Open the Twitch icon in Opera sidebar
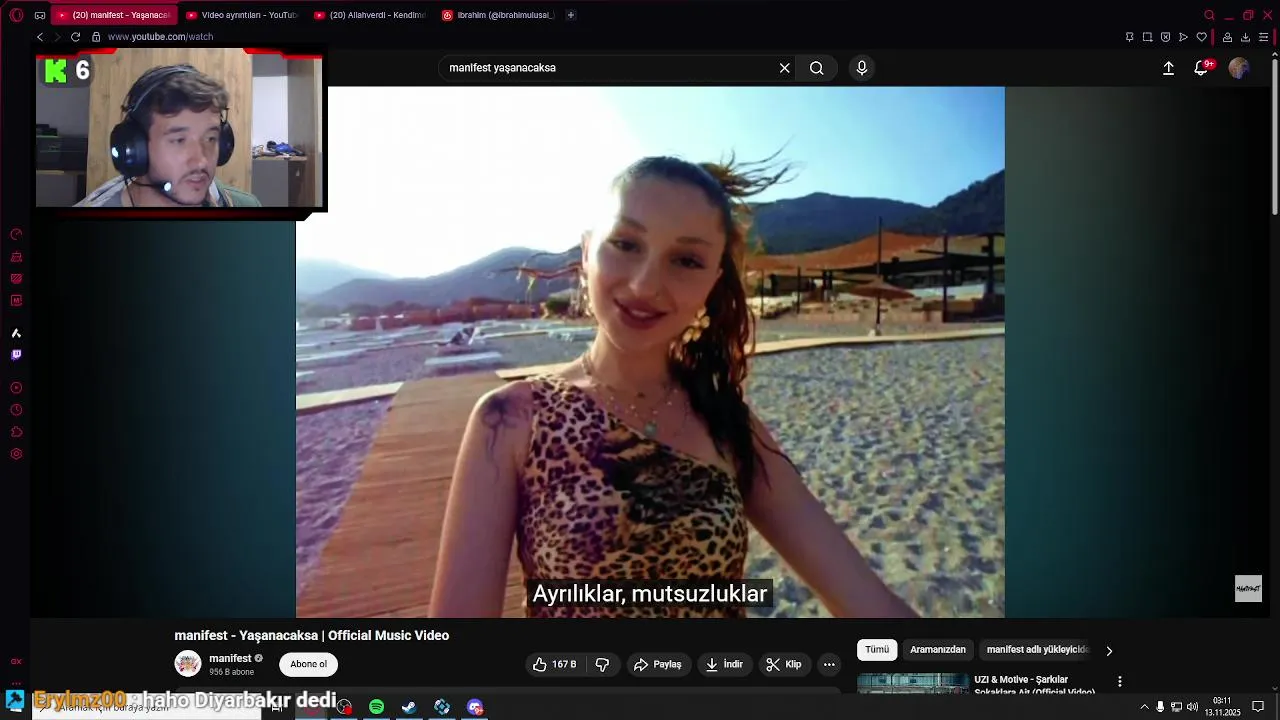Screen dimensions: 1280x720 (16, 355)
